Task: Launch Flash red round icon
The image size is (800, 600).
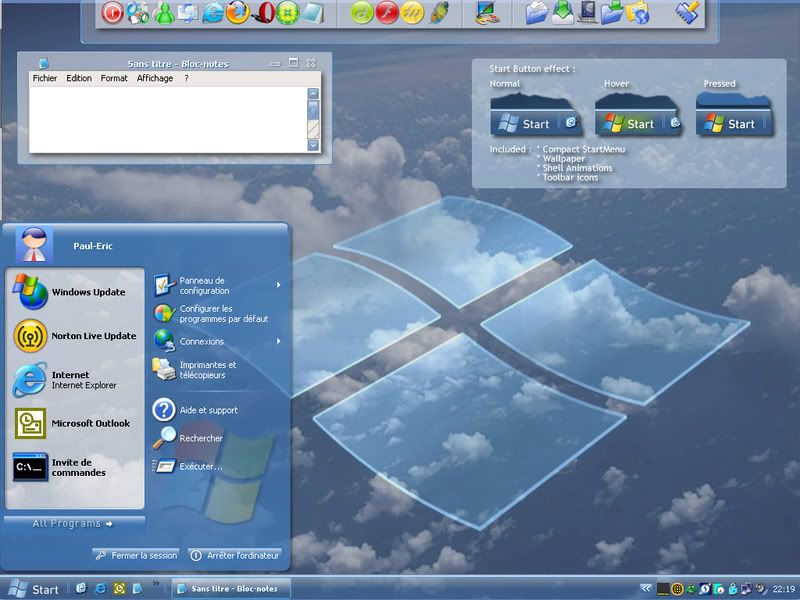Action: coord(387,13)
